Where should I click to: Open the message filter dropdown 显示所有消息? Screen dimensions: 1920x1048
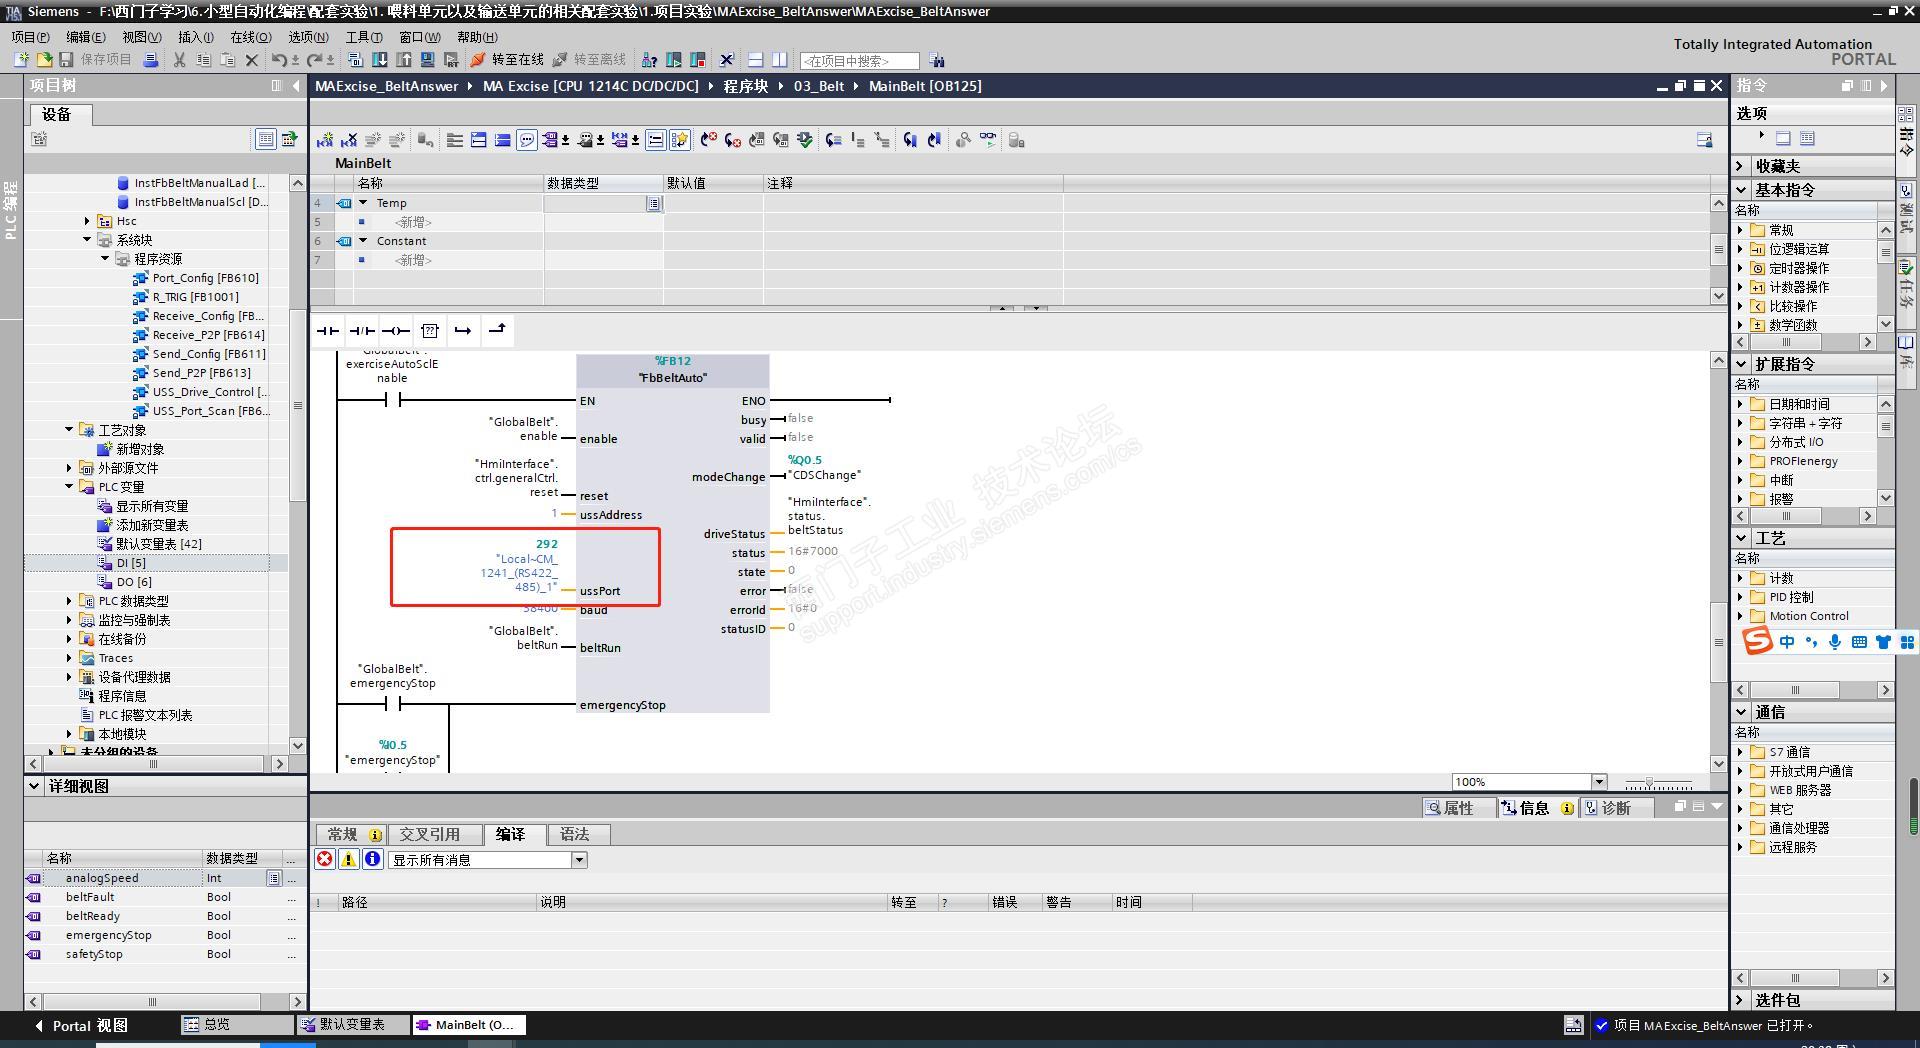[579, 860]
